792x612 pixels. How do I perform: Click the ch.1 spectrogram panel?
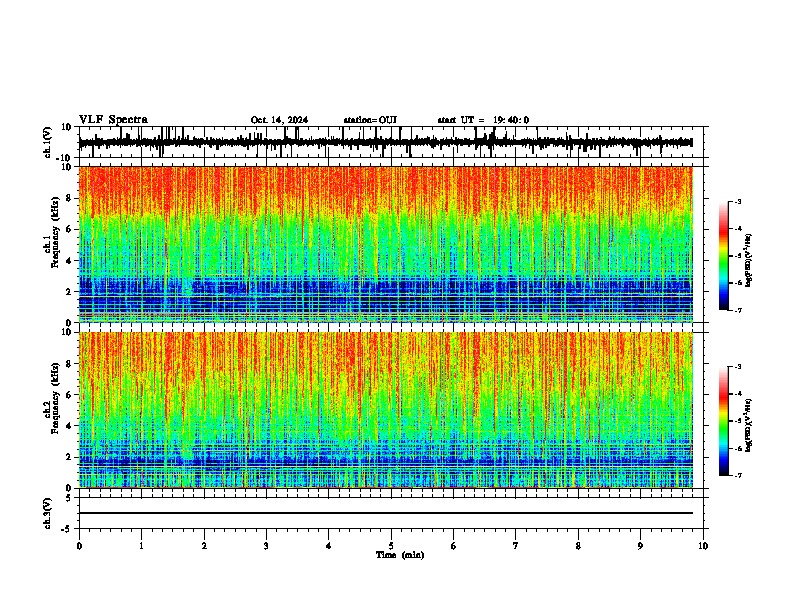click(x=386, y=244)
